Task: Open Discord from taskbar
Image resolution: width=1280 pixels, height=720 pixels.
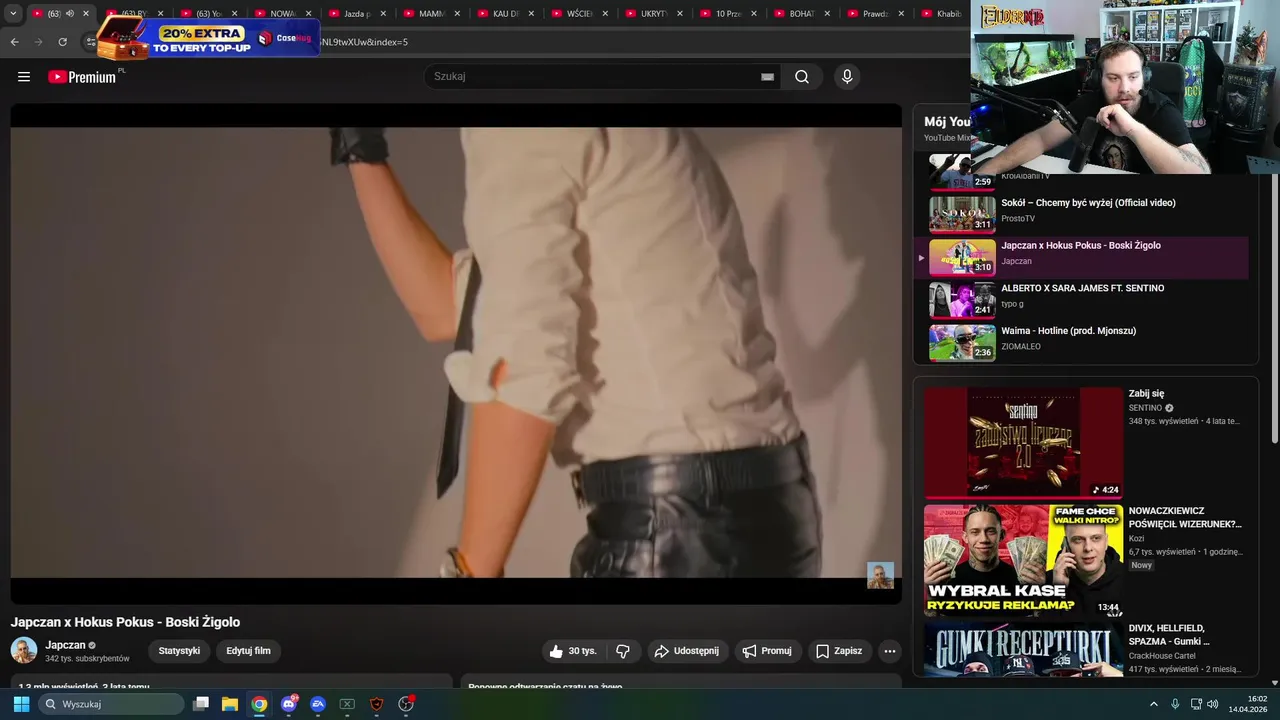Action: point(289,704)
